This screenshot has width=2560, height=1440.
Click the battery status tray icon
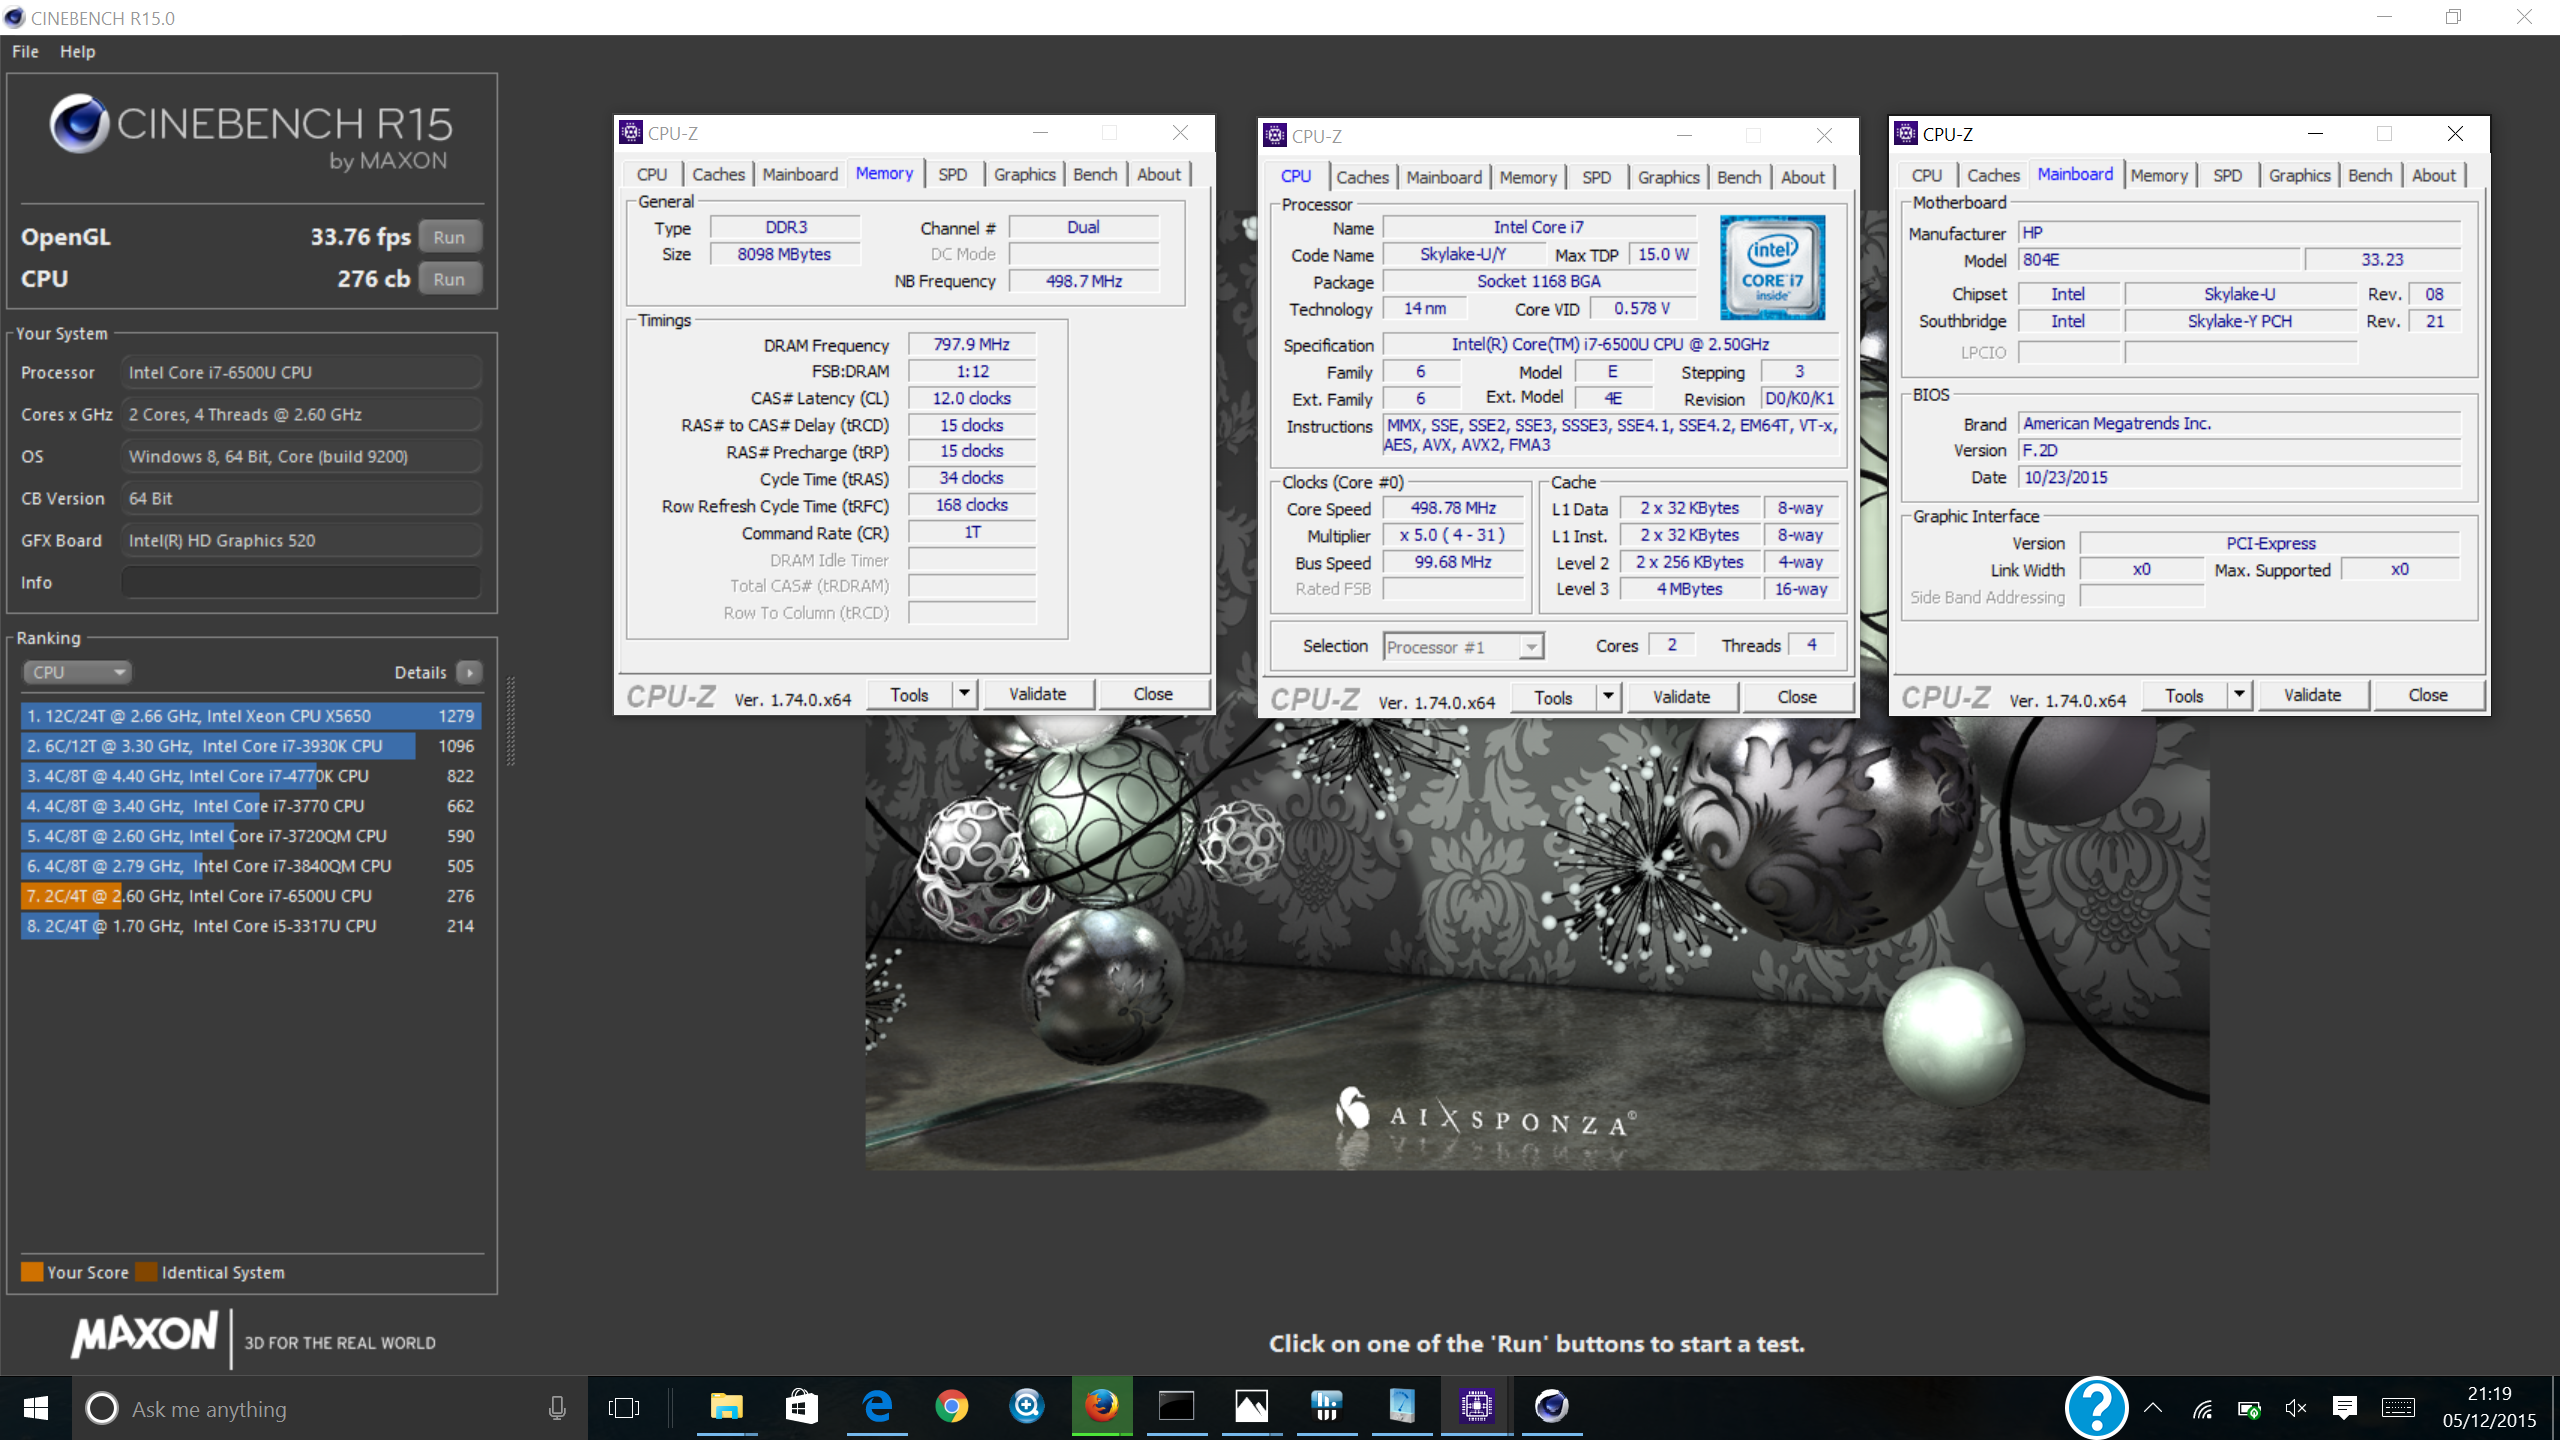[x=2249, y=1409]
